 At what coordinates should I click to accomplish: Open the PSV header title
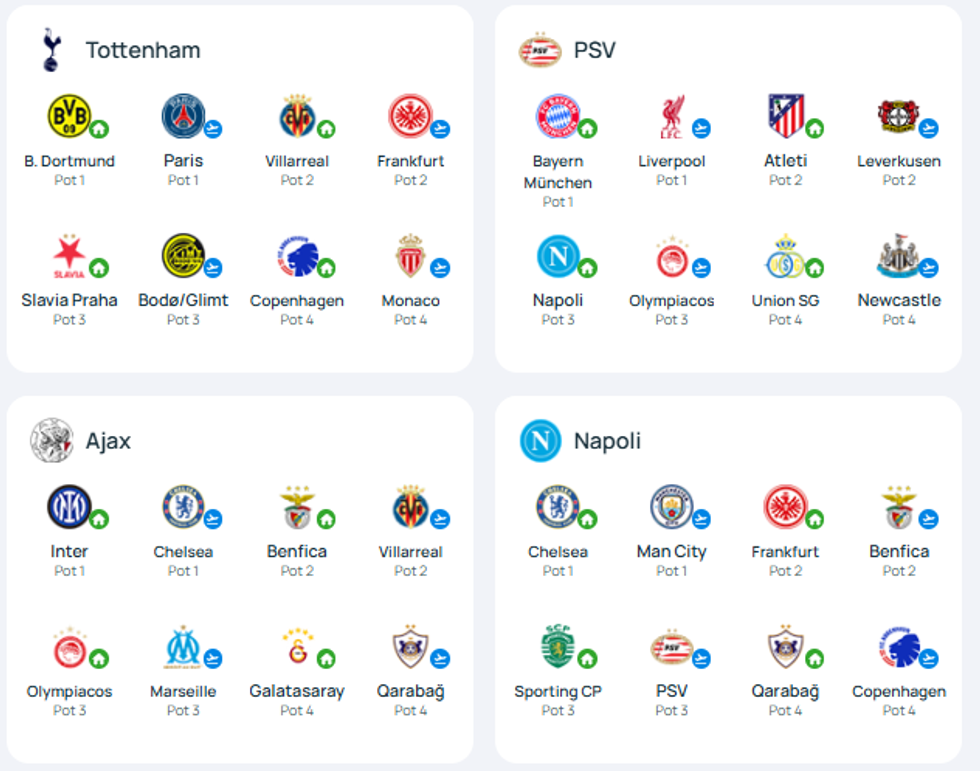(x=594, y=50)
